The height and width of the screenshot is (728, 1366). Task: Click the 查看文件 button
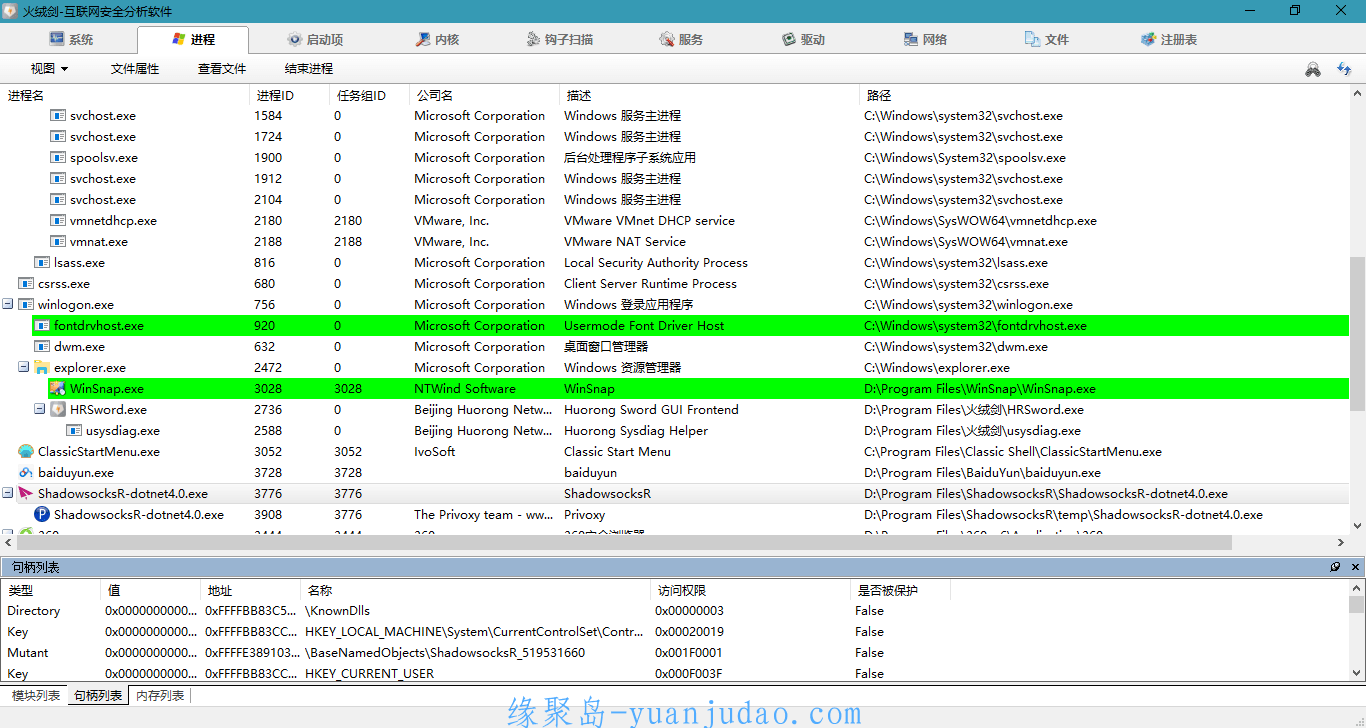click(x=222, y=69)
